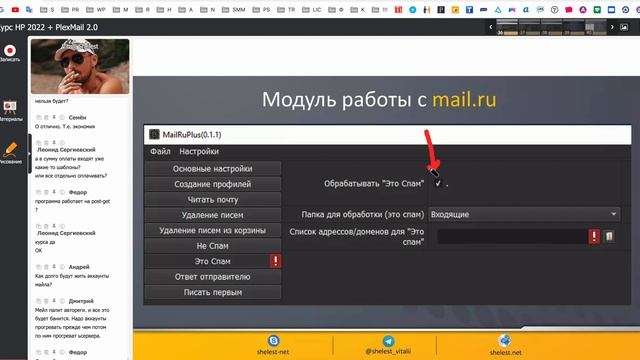Open the Ф bookmarks folder
This screenshot has height=360, width=640.
(x=336, y=9)
